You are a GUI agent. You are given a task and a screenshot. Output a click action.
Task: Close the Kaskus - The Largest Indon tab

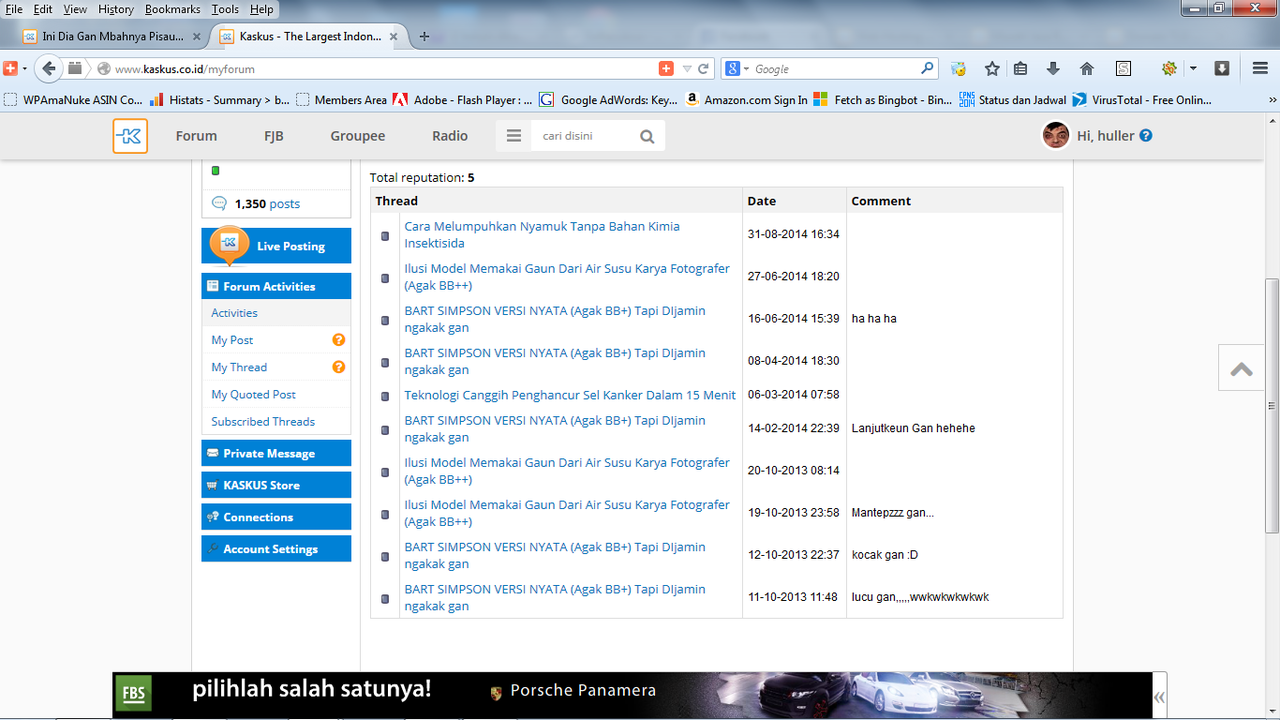pyautogui.click(x=395, y=36)
